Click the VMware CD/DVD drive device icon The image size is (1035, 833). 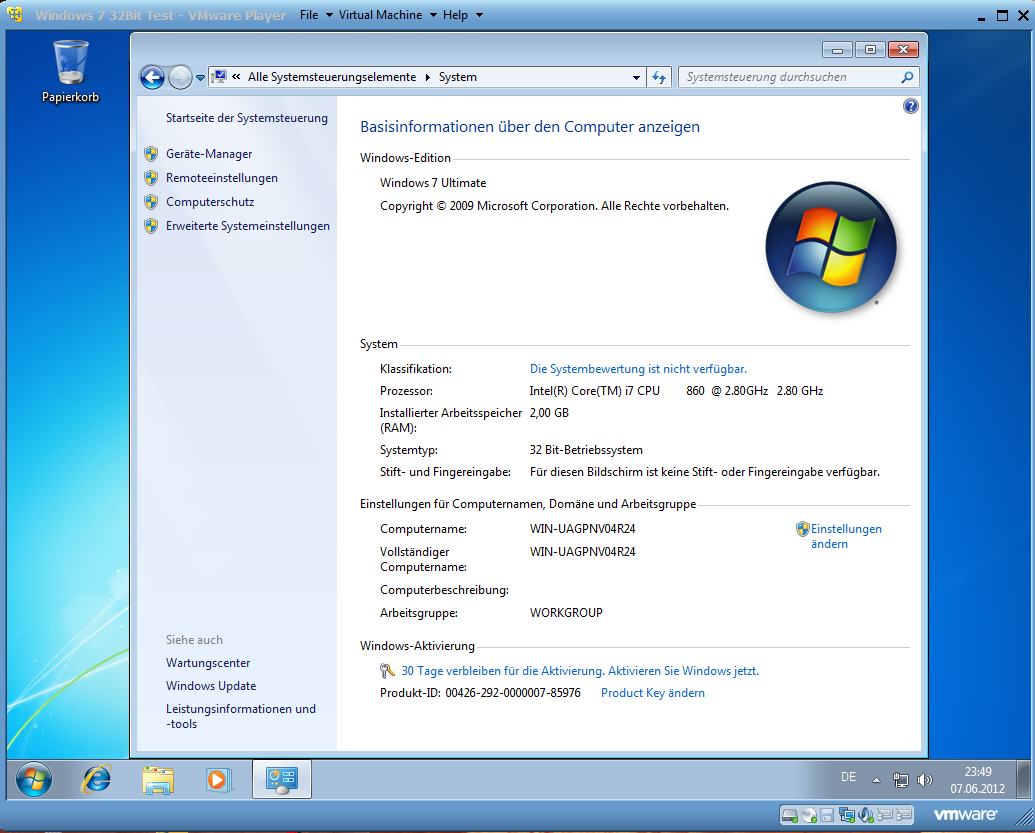(x=809, y=815)
